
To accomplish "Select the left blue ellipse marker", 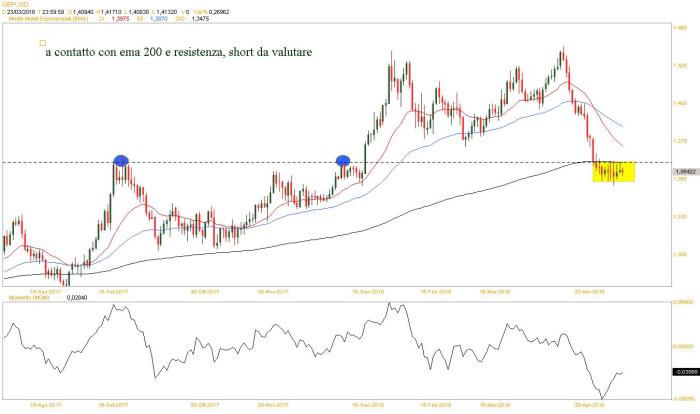I will [x=121, y=160].
